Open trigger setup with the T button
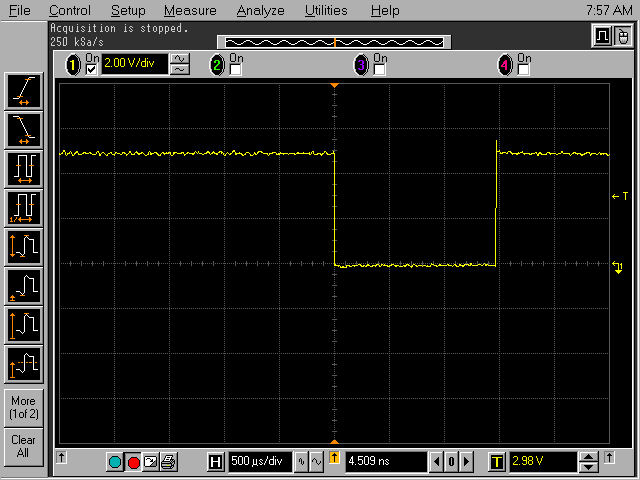The width and height of the screenshot is (640, 480). pos(497,462)
